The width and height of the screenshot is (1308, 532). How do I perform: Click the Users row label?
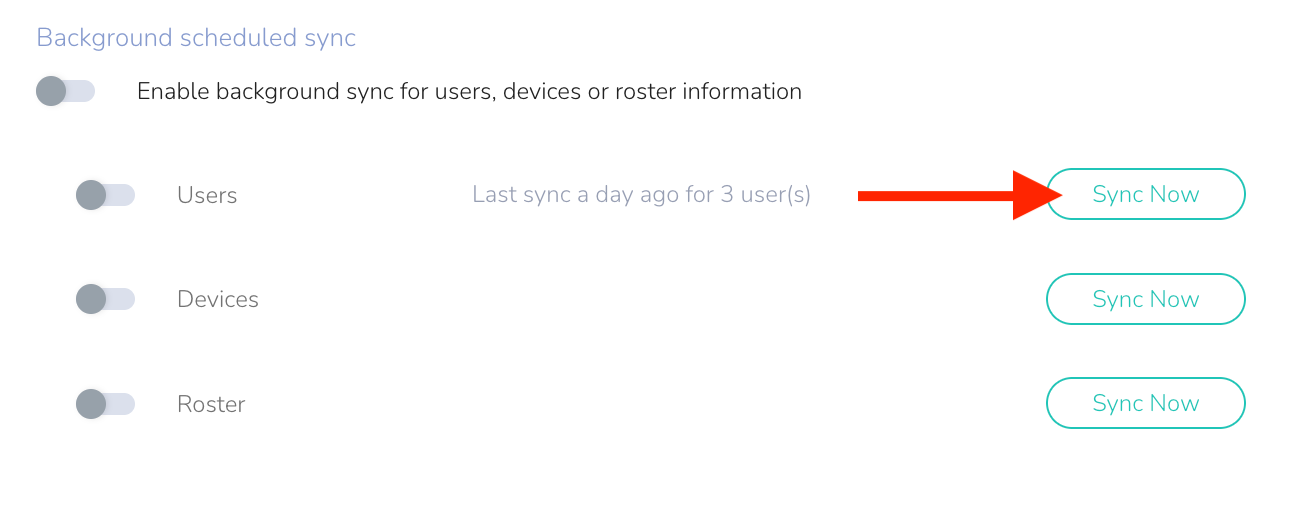(x=207, y=195)
